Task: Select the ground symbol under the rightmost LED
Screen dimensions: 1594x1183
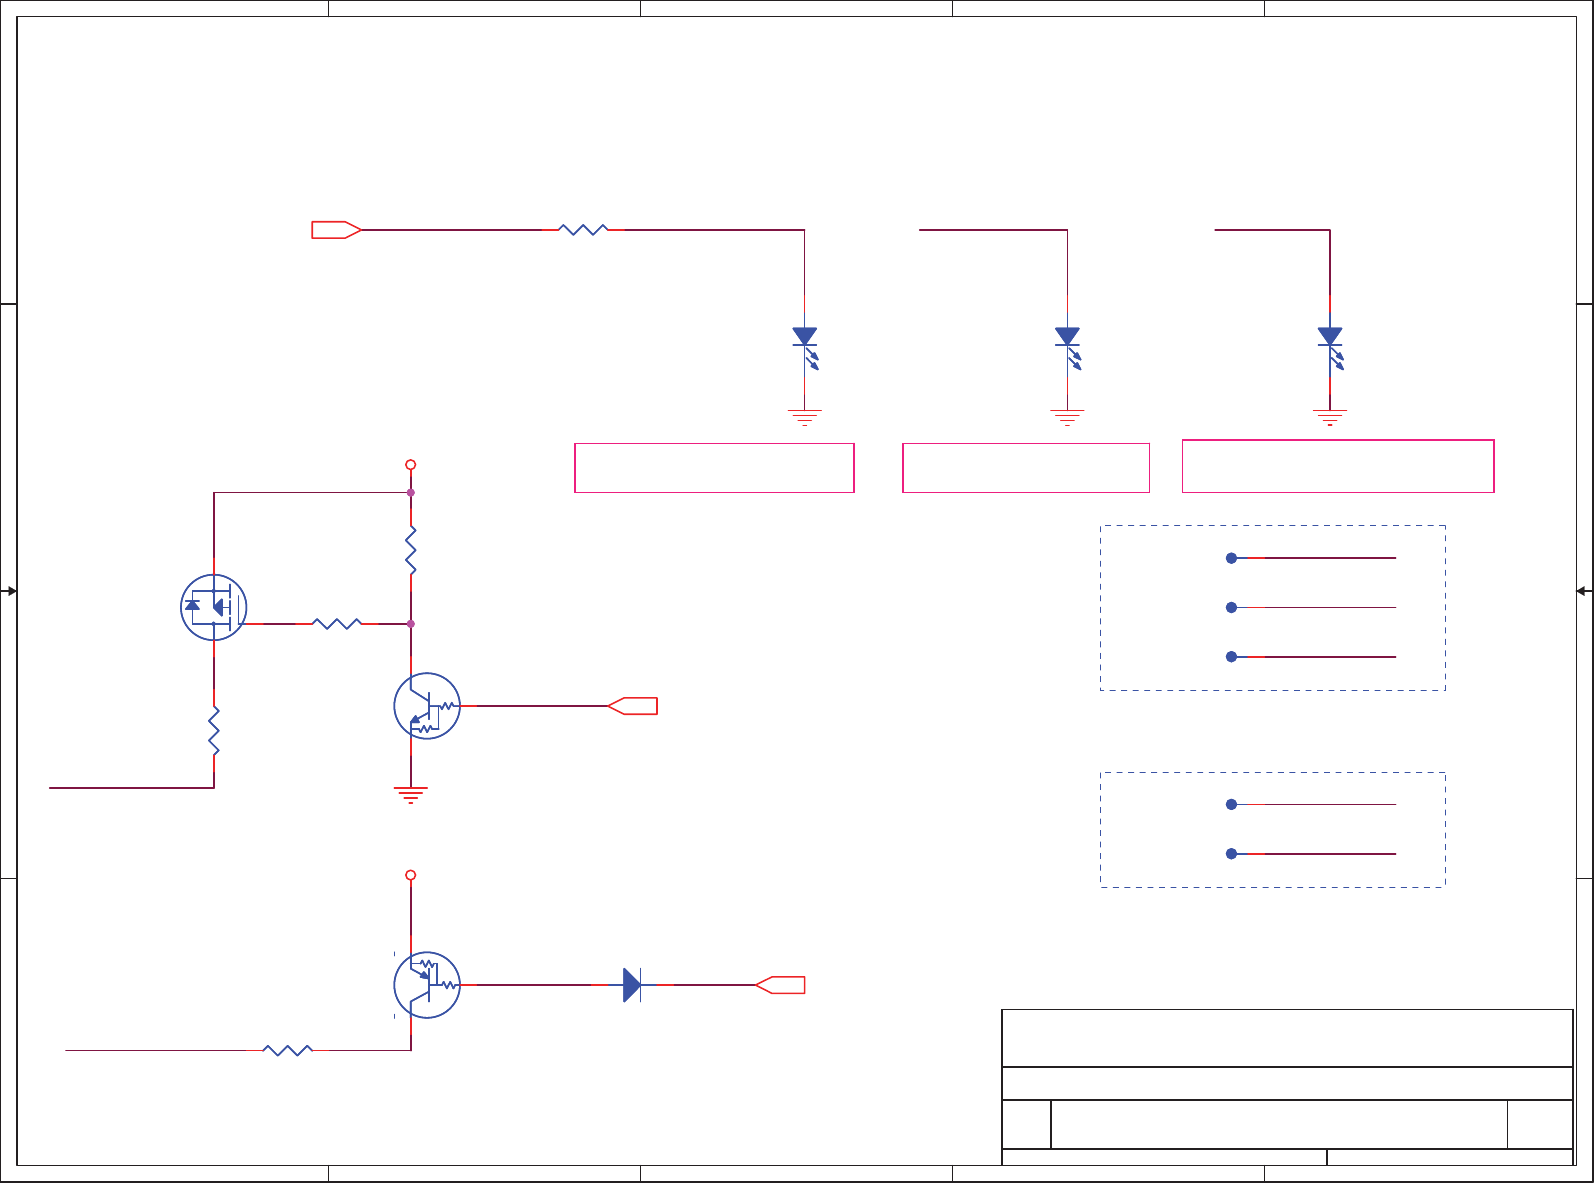Action: [x=1330, y=417]
